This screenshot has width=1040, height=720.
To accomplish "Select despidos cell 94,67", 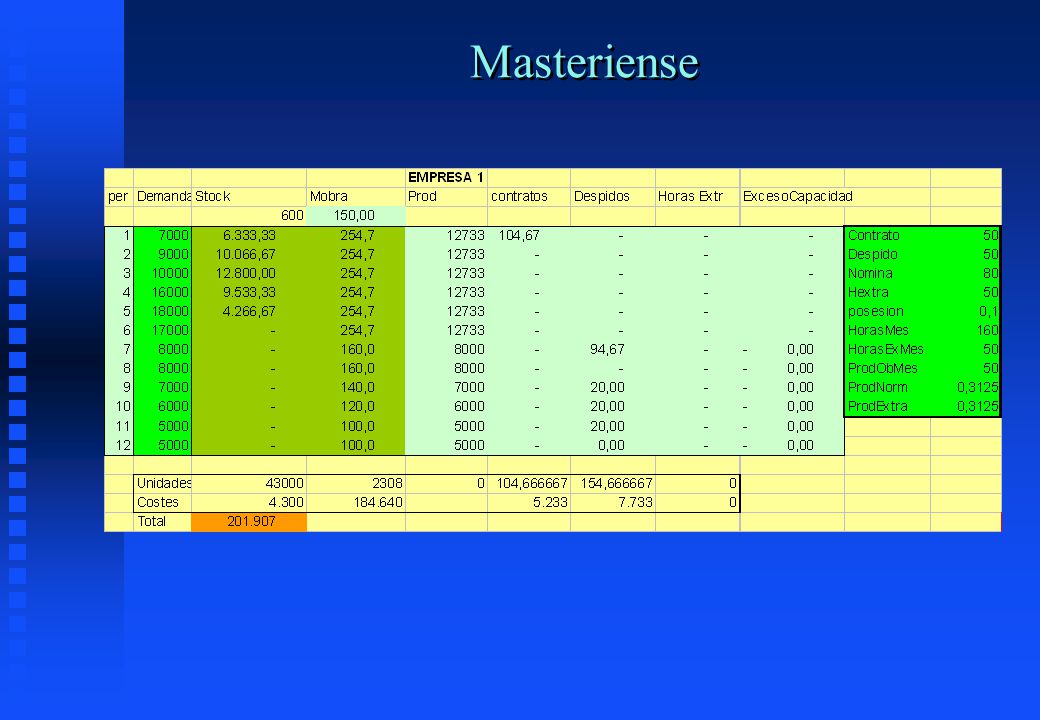I will click(613, 349).
